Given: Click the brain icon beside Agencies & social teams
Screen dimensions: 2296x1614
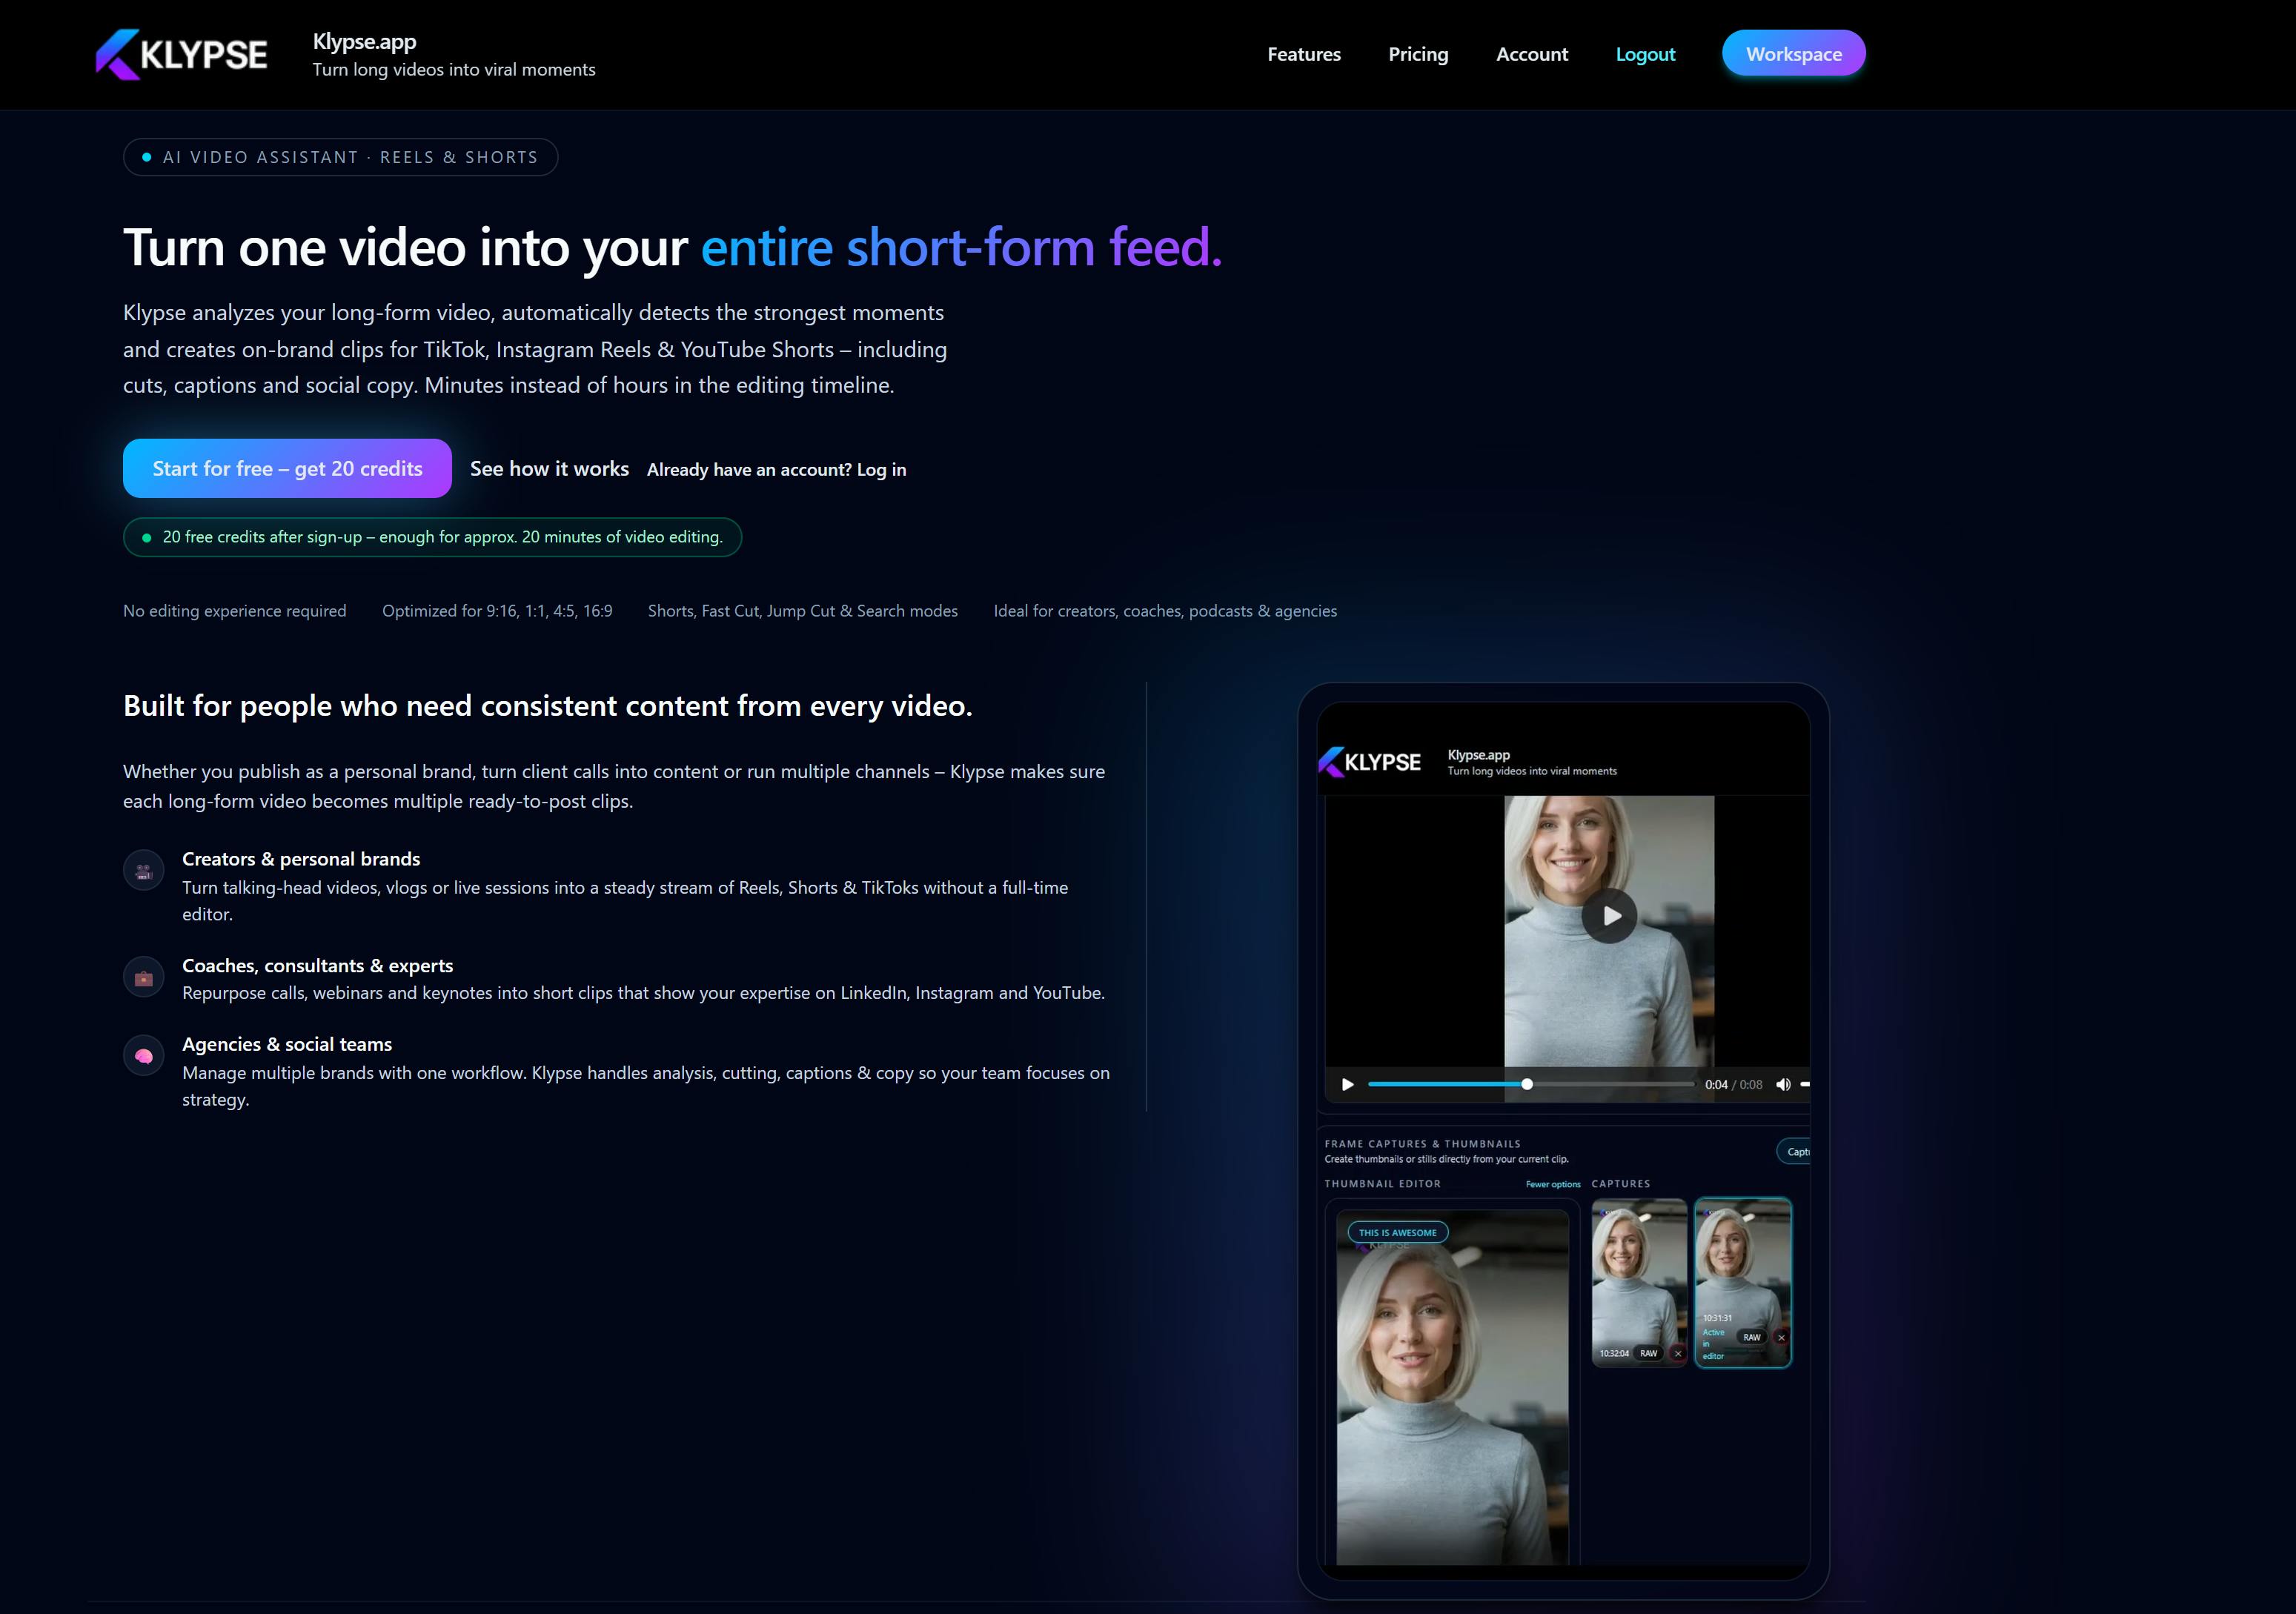Looking at the screenshot, I should pos(144,1055).
